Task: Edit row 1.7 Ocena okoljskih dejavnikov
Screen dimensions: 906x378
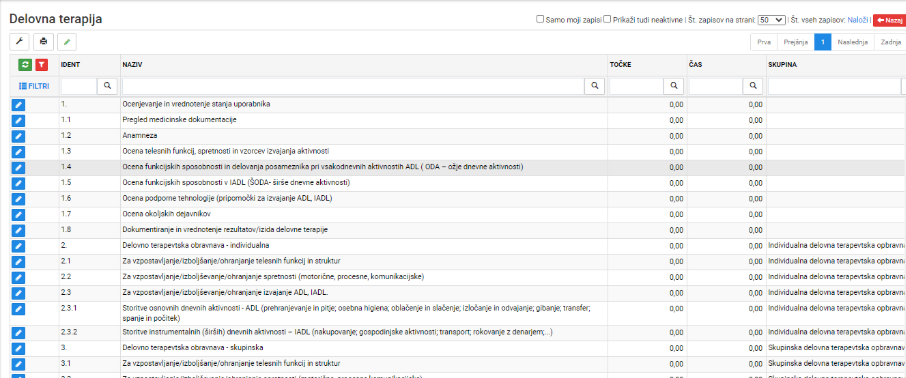Action: tap(18, 214)
